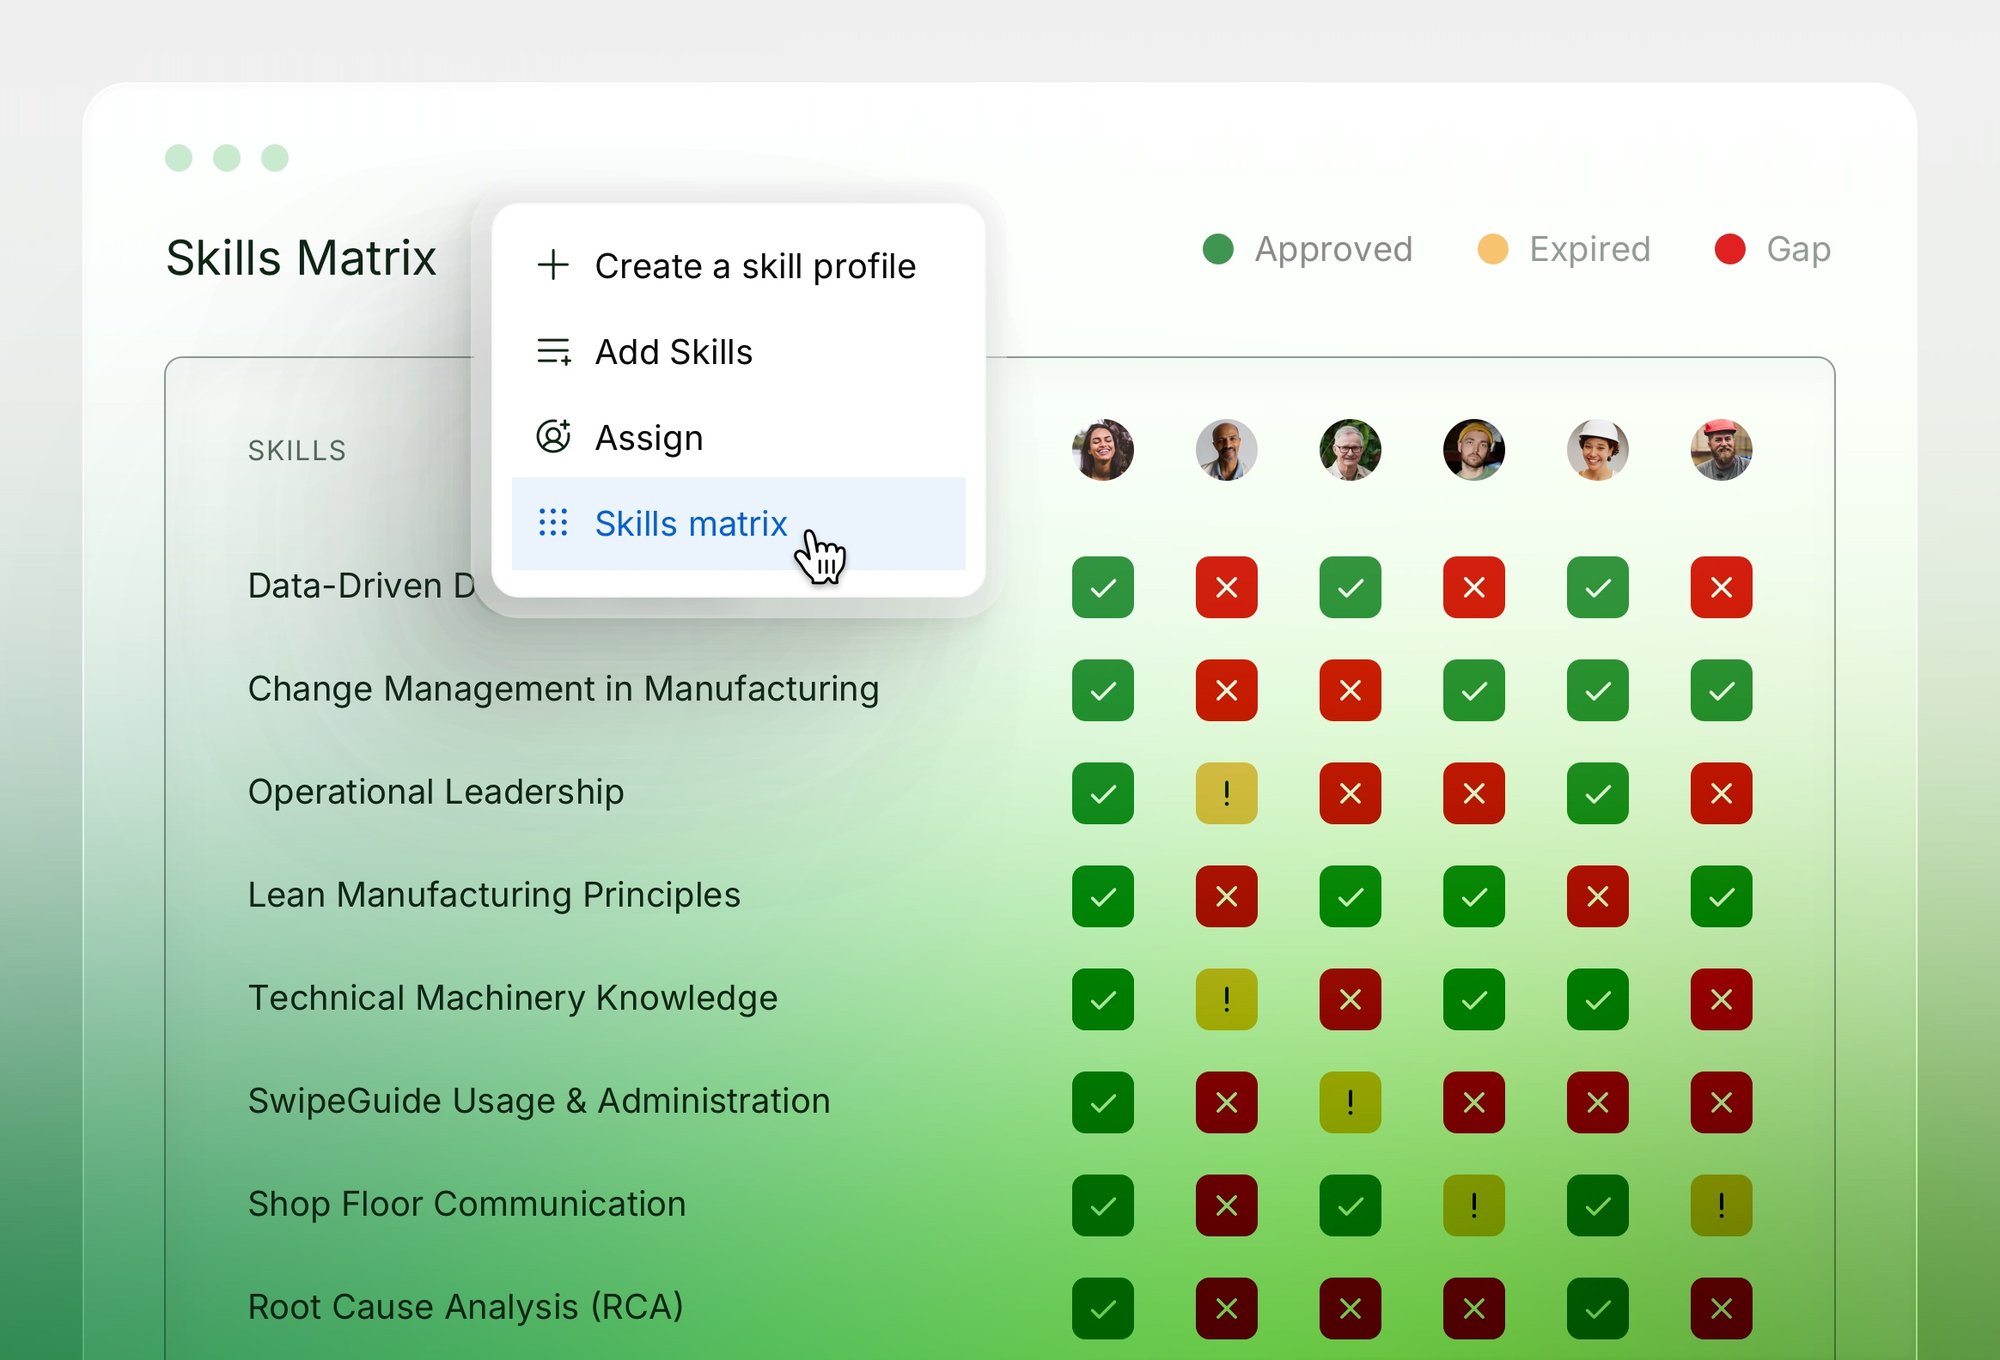Open second employee avatar, bald man with beard
Viewport: 2000px width, 1360px height.
[1227, 450]
